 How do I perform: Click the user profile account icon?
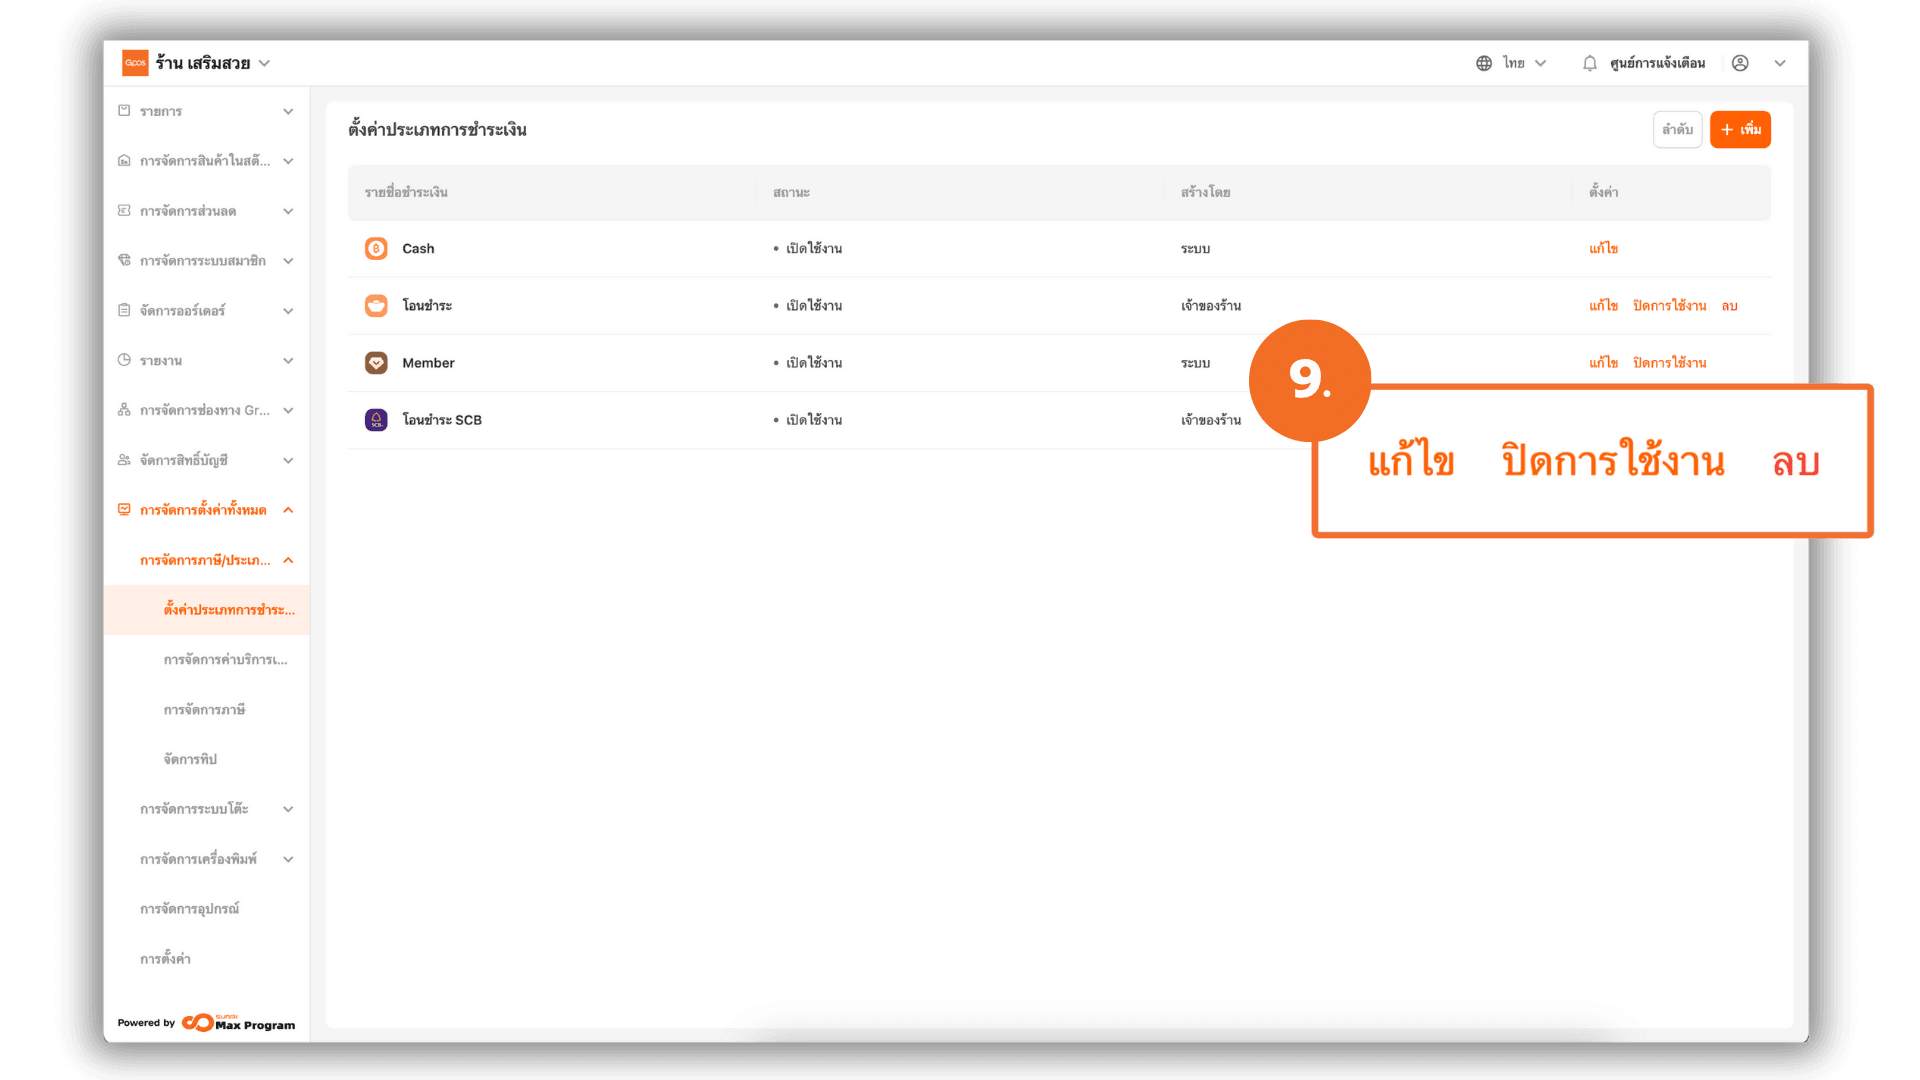point(1740,63)
